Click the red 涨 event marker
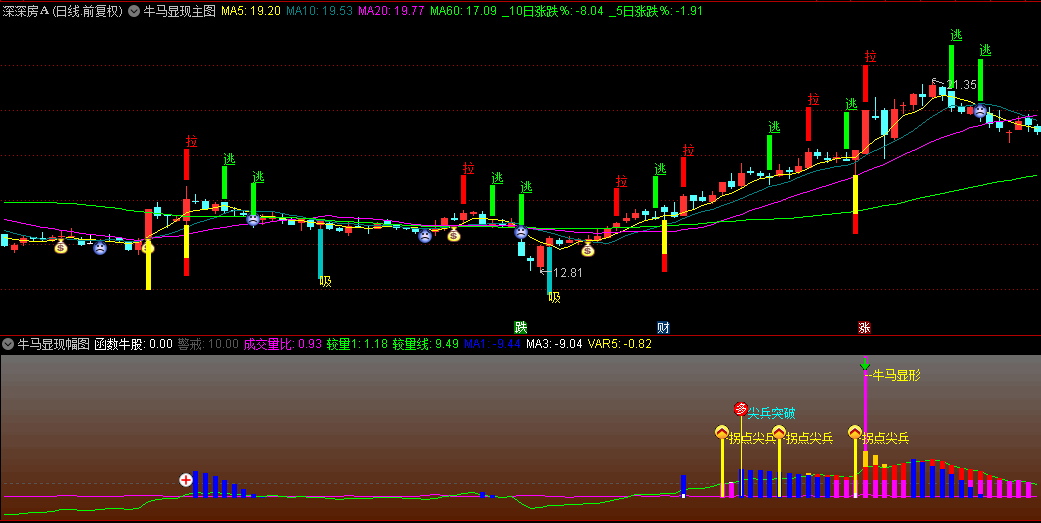Screen dimensions: 1041x523 coord(864,327)
